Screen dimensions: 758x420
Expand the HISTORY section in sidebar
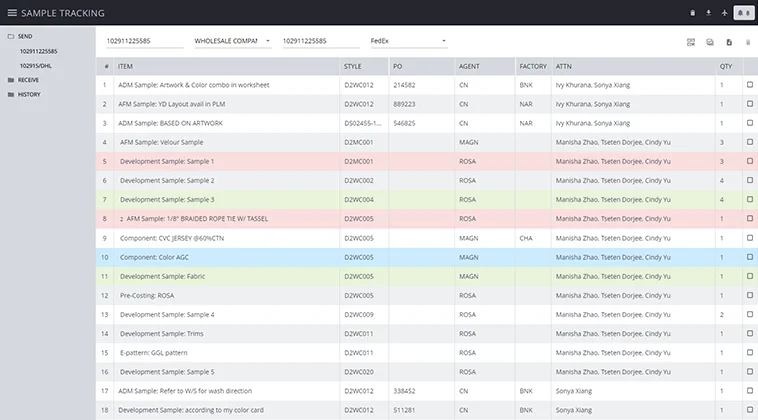29,94
